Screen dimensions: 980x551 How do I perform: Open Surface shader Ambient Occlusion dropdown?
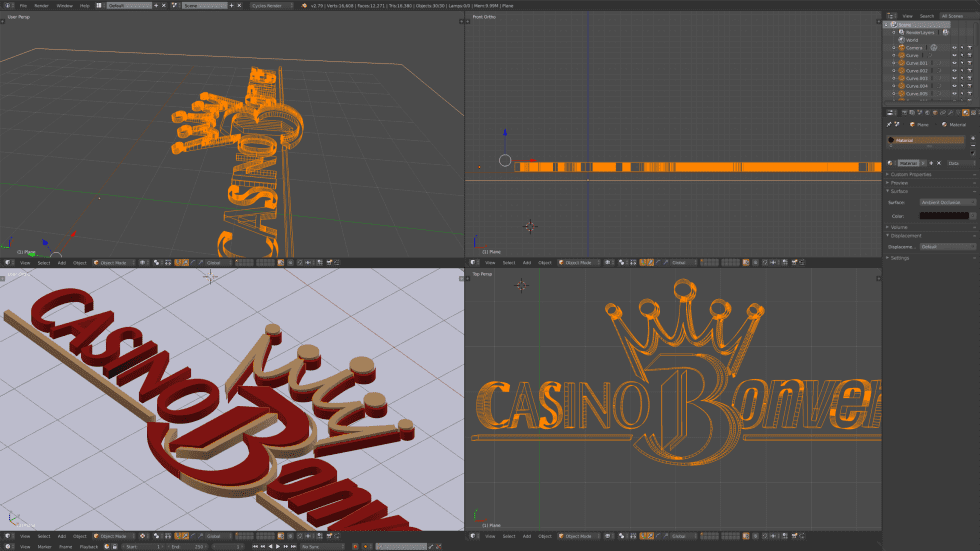948,202
